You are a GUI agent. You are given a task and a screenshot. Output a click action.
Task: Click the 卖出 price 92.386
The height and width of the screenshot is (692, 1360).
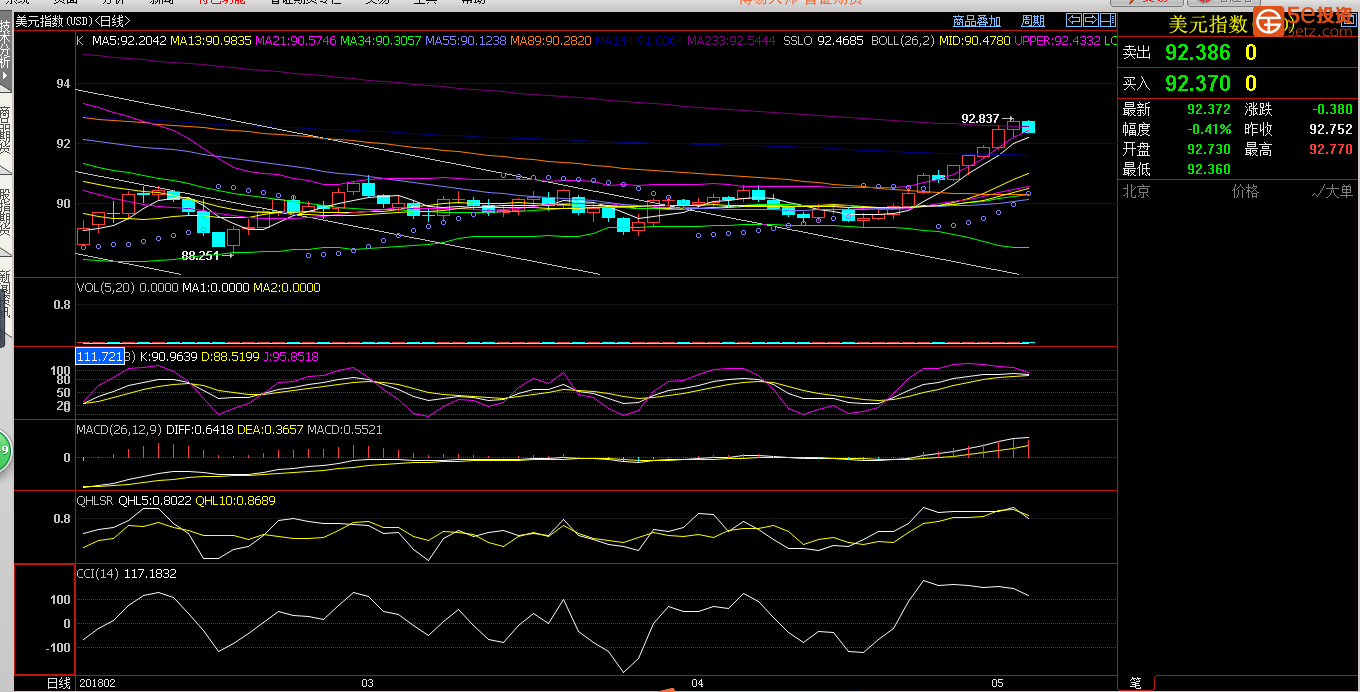point(1197,53)
